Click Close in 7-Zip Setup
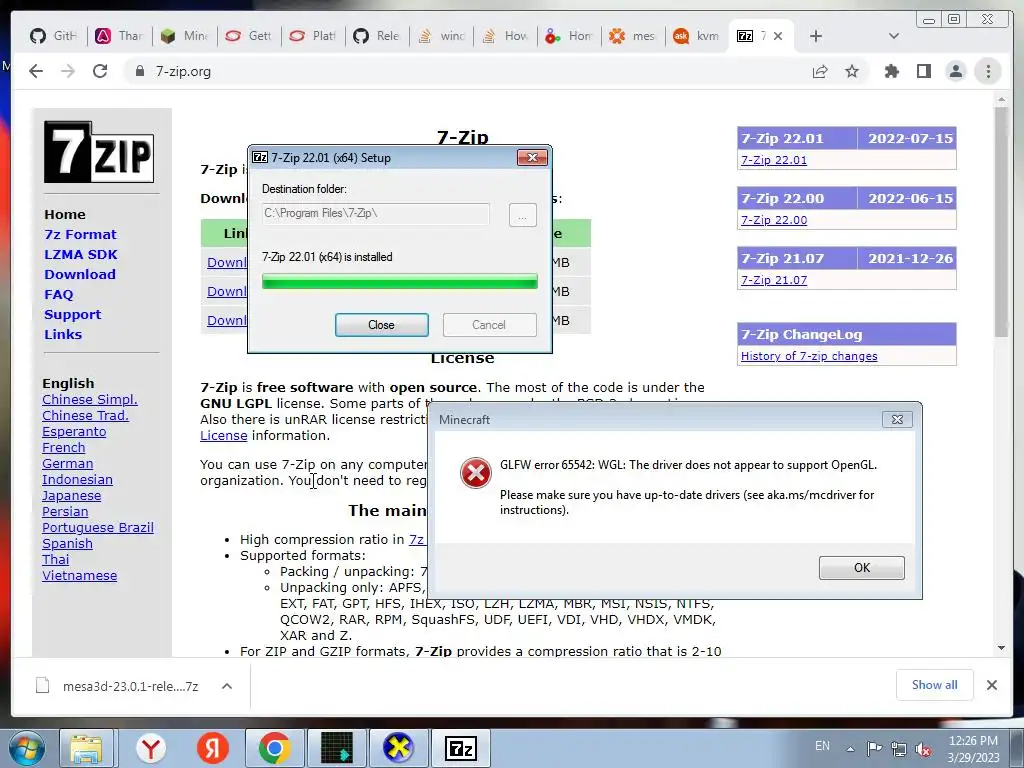The width and height of the screenshot is (1024, 768). pos(381,325)
